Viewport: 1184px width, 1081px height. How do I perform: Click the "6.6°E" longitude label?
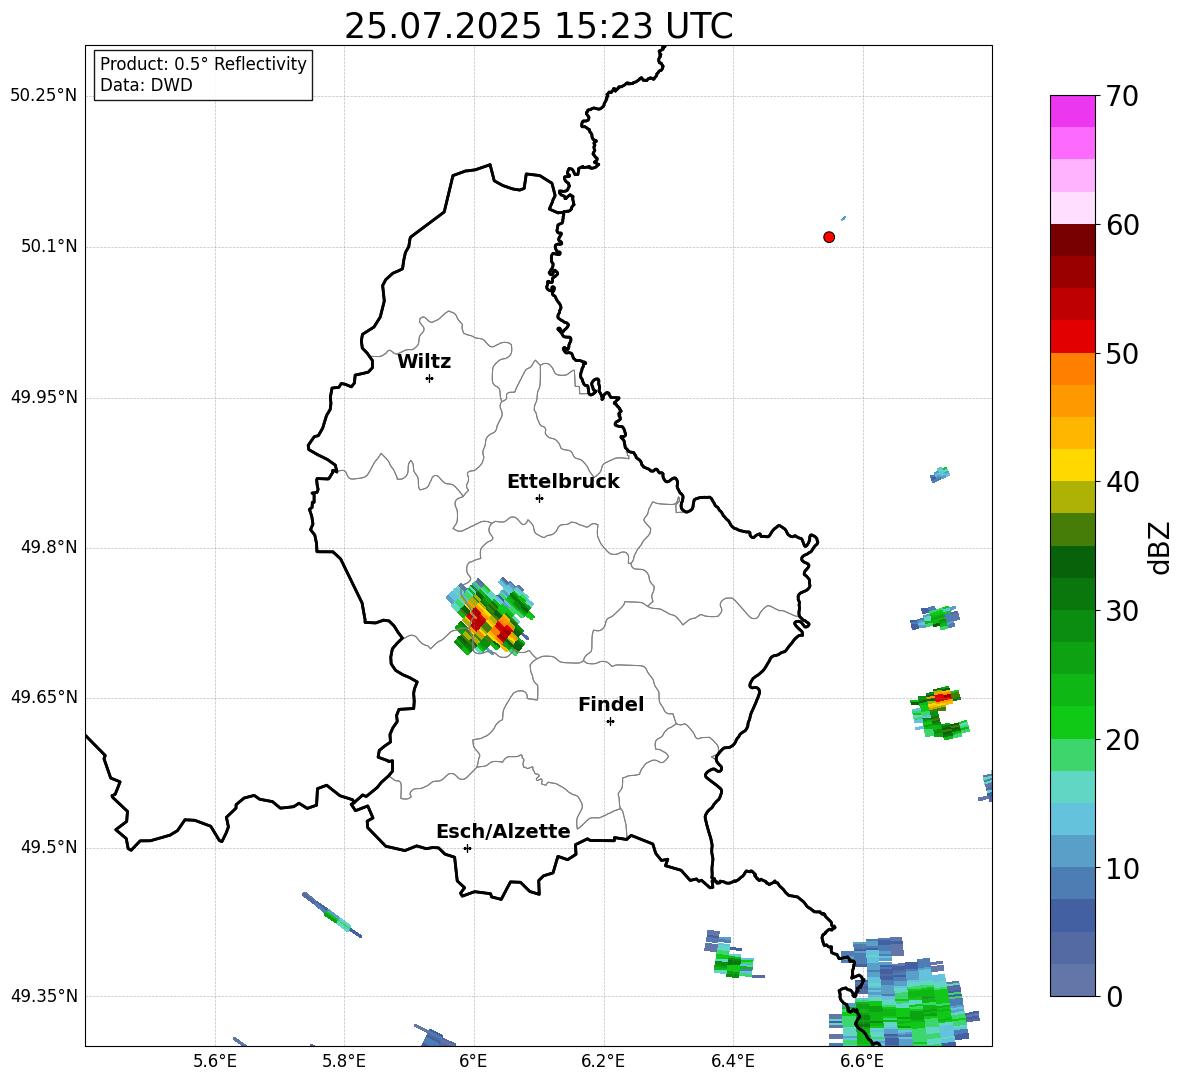point(862,1061)
